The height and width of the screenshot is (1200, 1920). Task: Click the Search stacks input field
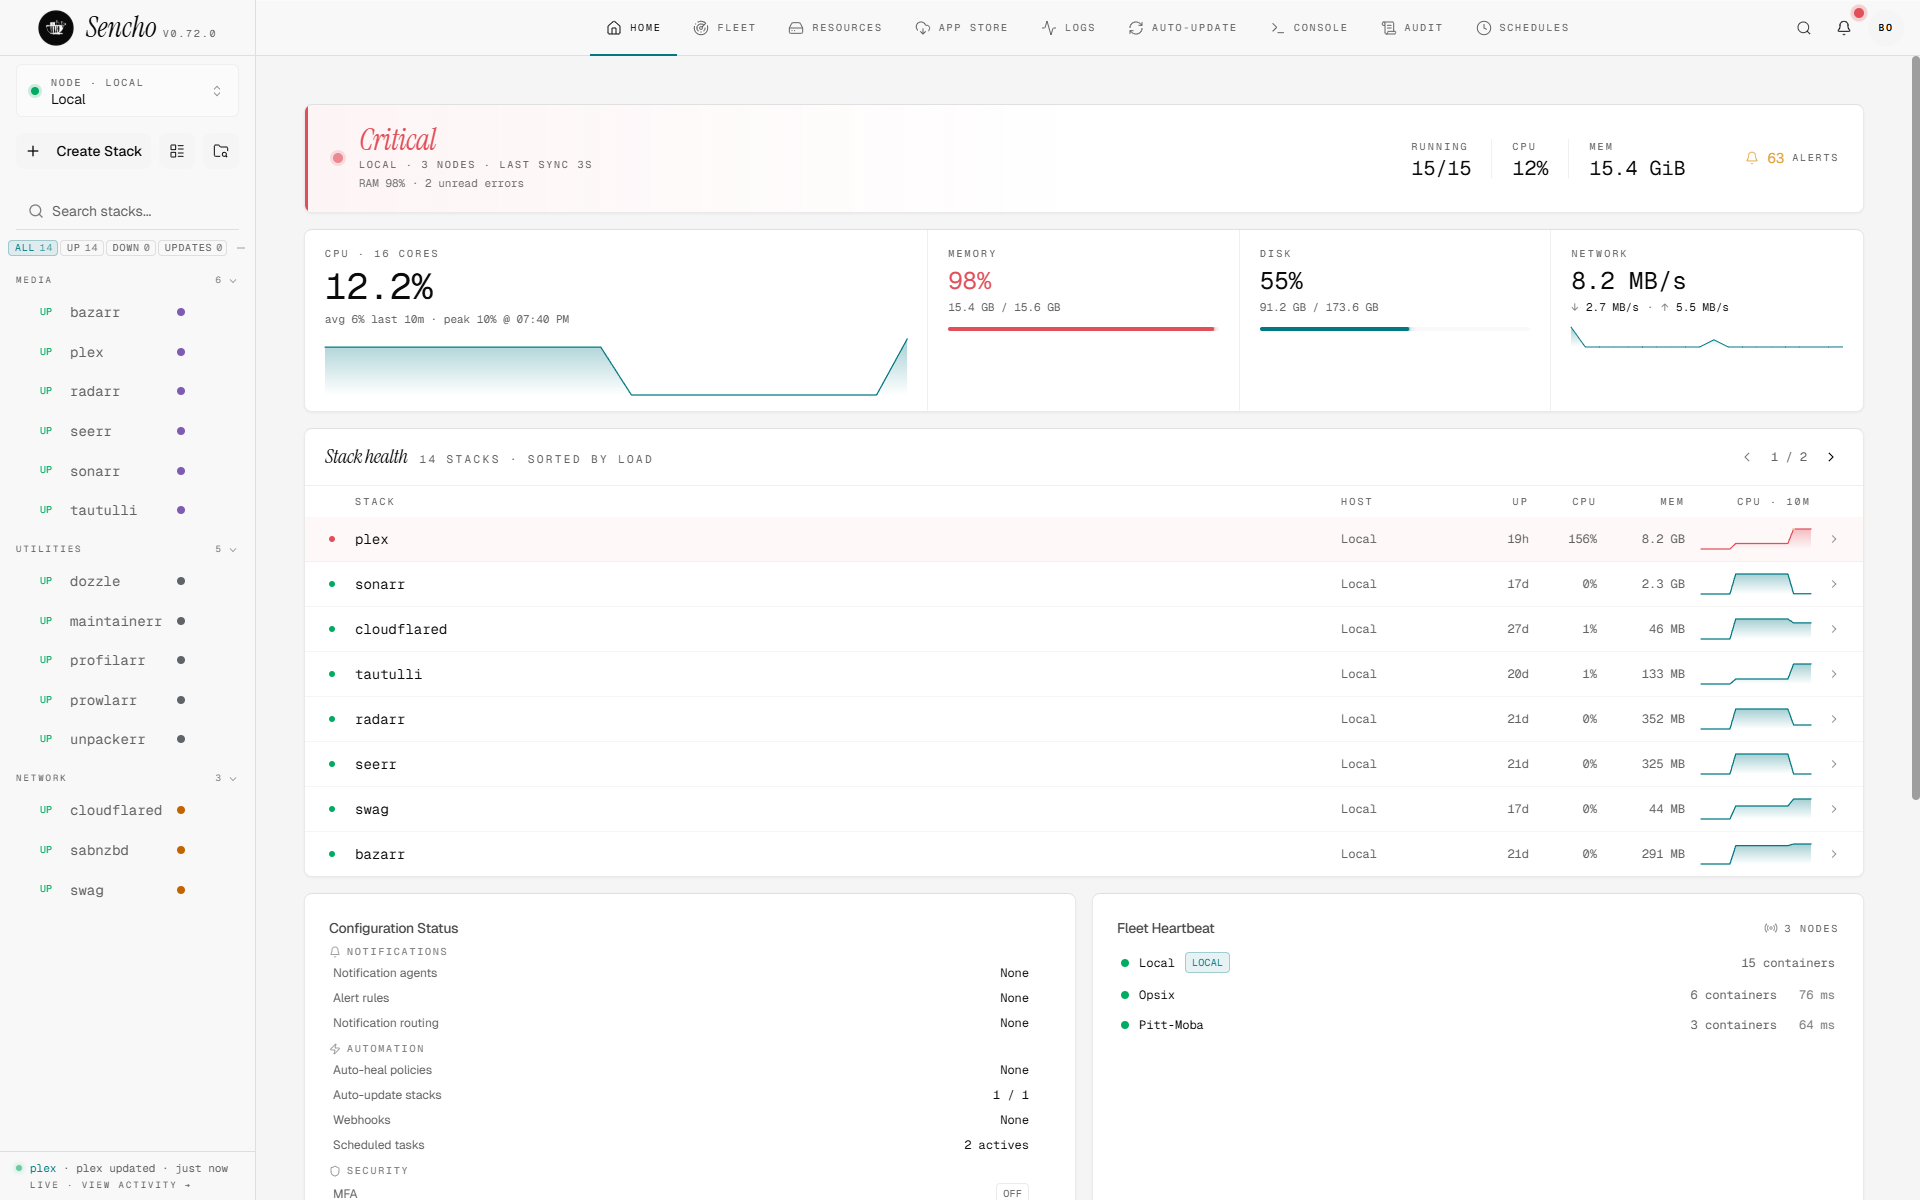(x=127, y=211)
